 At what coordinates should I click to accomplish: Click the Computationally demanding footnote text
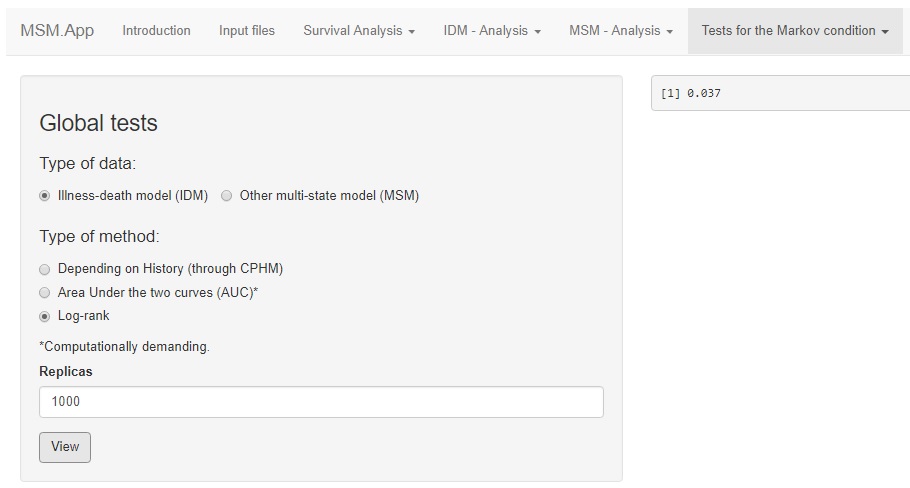(124, 347)
